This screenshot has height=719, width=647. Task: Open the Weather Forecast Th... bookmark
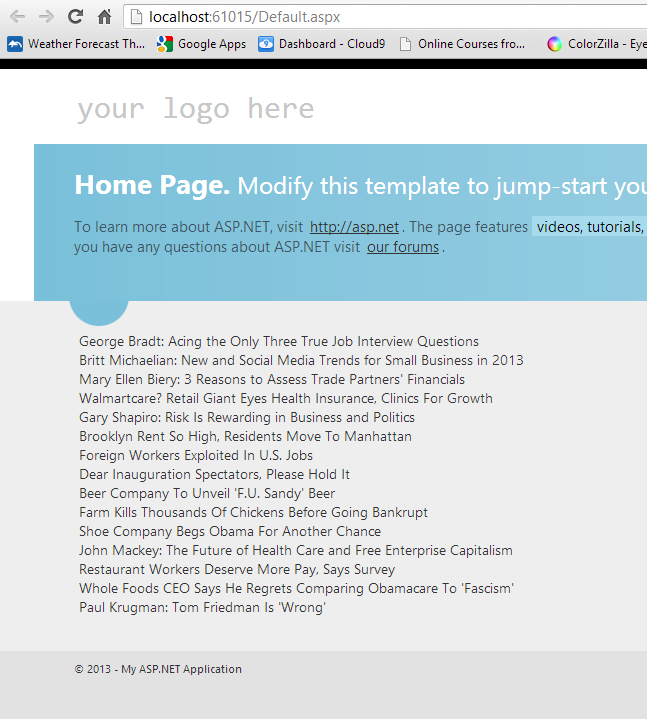[x=76, y=44]
